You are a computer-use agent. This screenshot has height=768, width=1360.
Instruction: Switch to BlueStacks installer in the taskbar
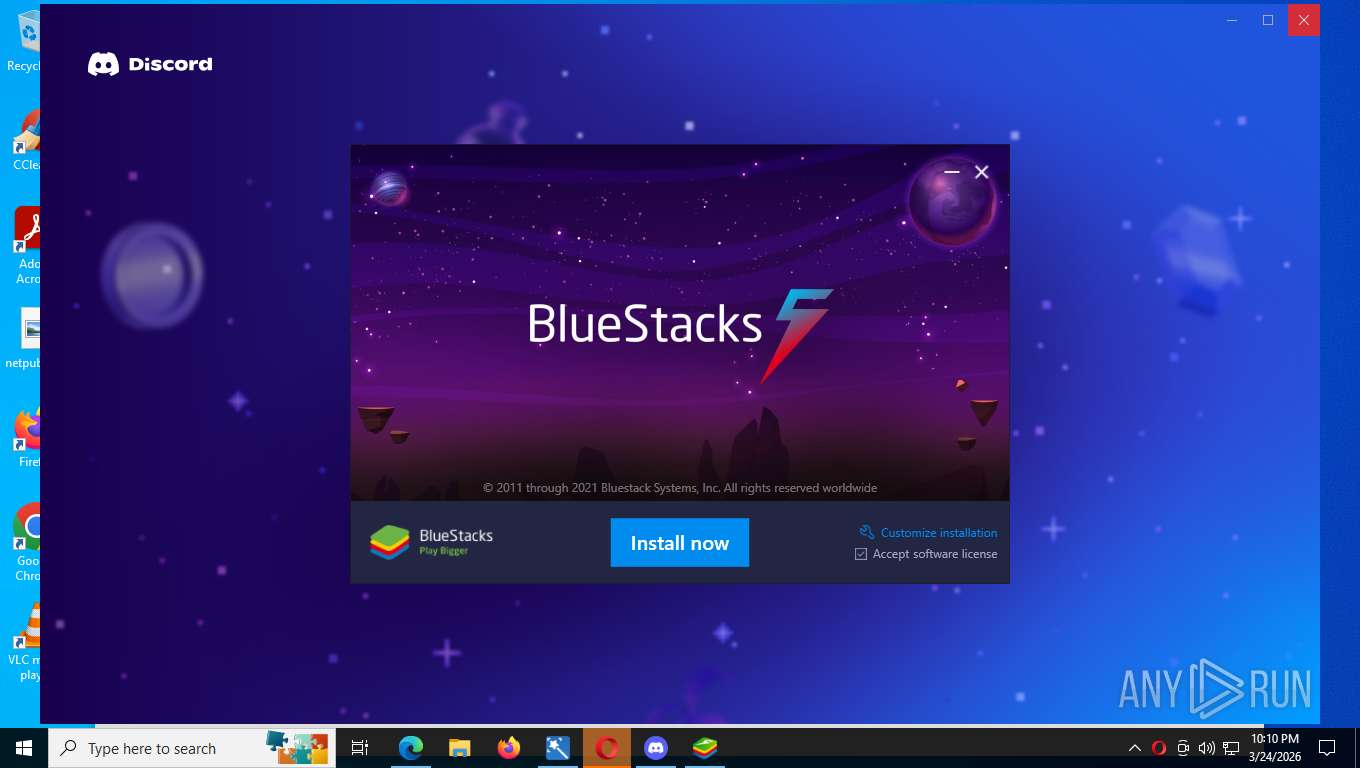(x=705, y=748)
